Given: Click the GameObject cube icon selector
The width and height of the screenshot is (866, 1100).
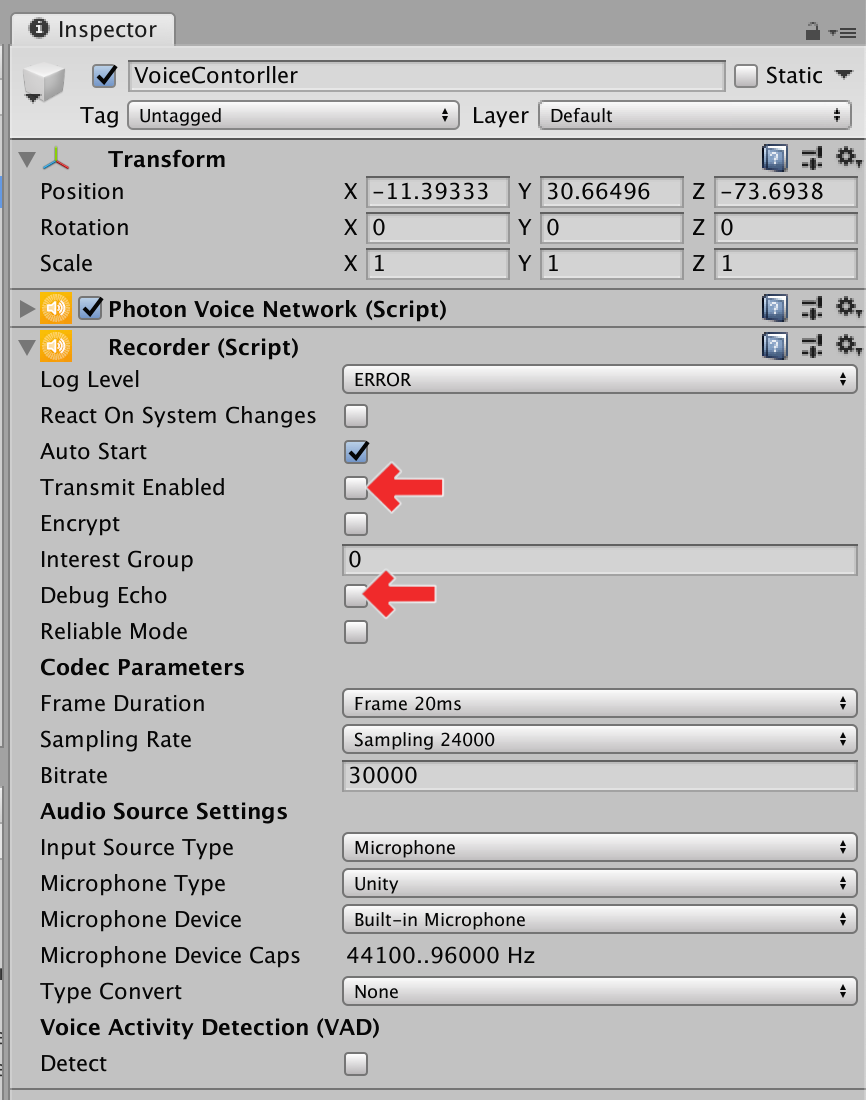Looking at the screenshot, I should coord(44,83).
